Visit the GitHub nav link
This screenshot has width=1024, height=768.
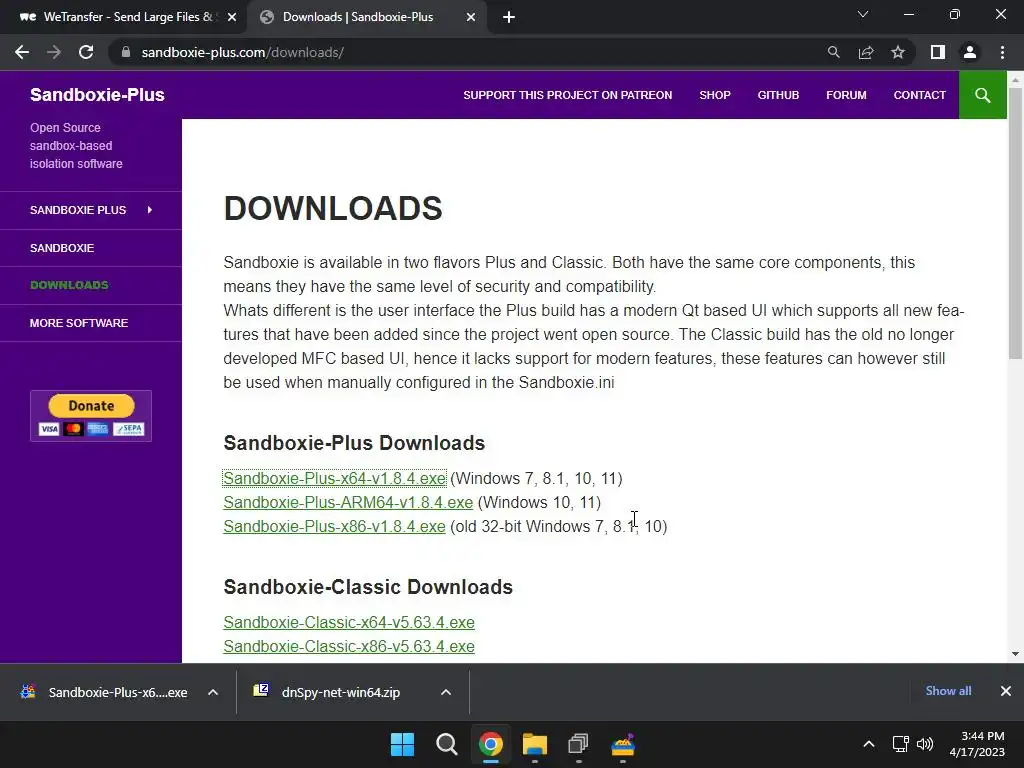coord(778,95)
